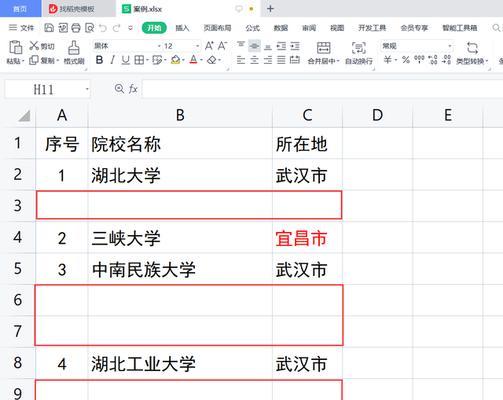
Task: Open the fill color dropdown arrow
Action: click(183, 60)
